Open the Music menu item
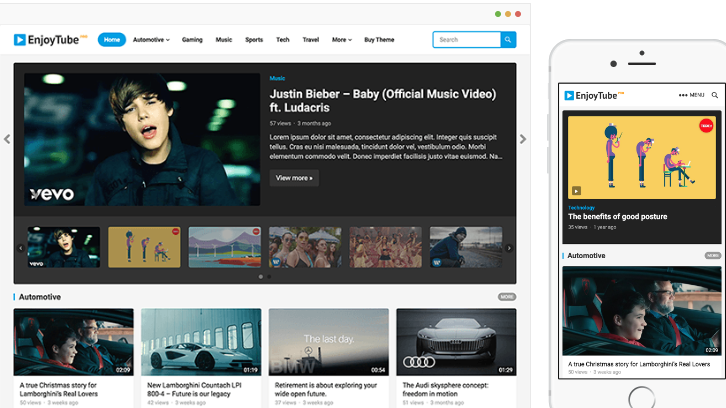The height and width of the screenshot is (408, 726). (x=224, y=40)
